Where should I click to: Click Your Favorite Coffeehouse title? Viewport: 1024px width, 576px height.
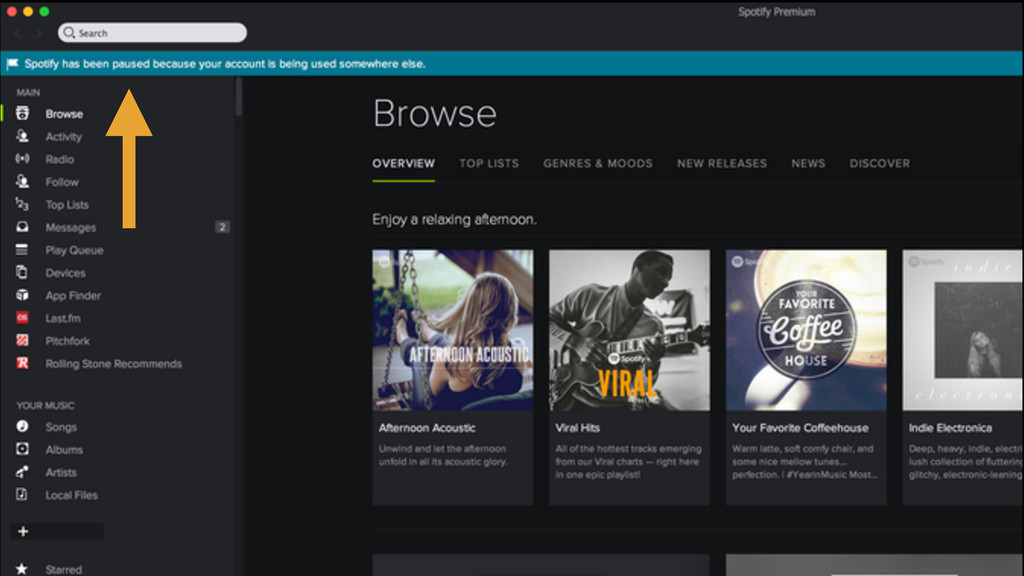[800, 428]
